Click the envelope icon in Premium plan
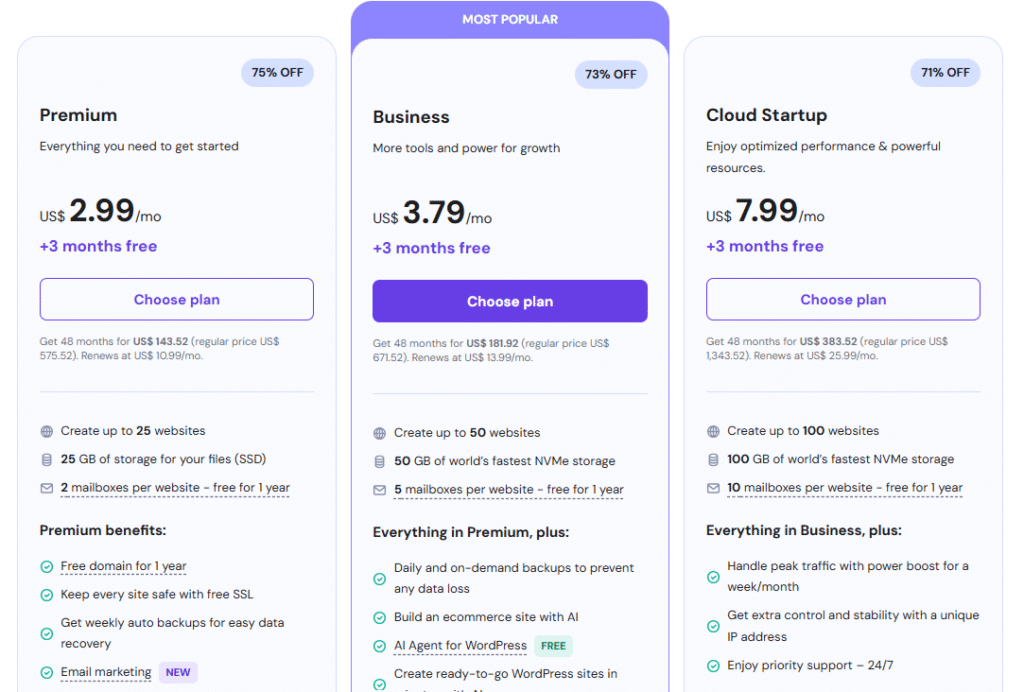Image resolution: width=1024 pixels, height=692 pixels. pos(46,488)
